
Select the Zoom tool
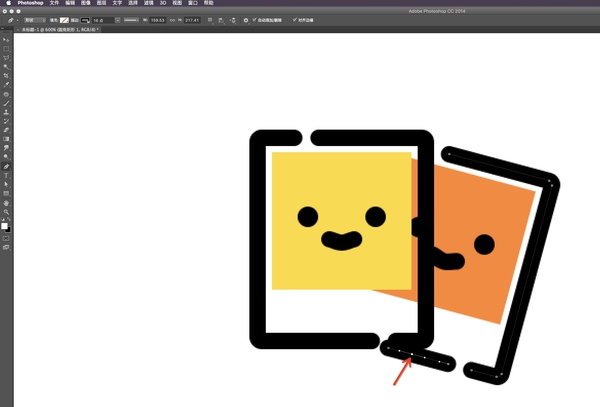[x=6, y=212]
